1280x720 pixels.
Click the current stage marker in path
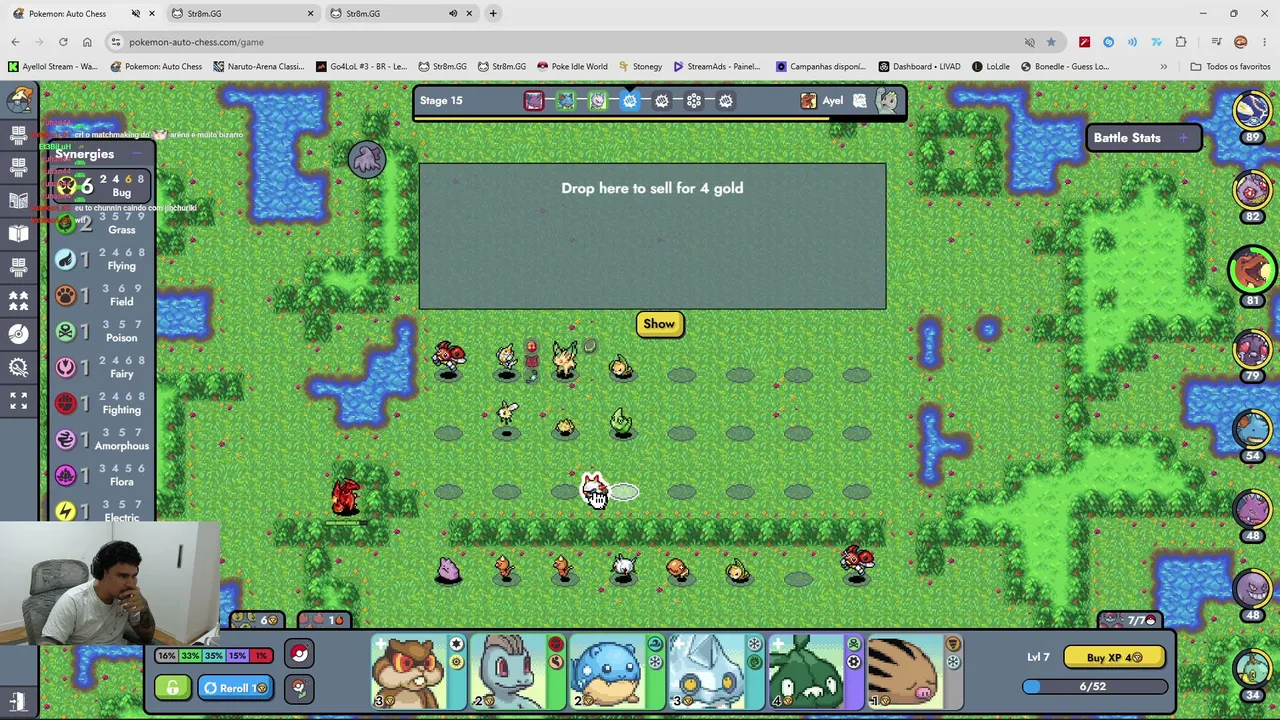[630, 100]
